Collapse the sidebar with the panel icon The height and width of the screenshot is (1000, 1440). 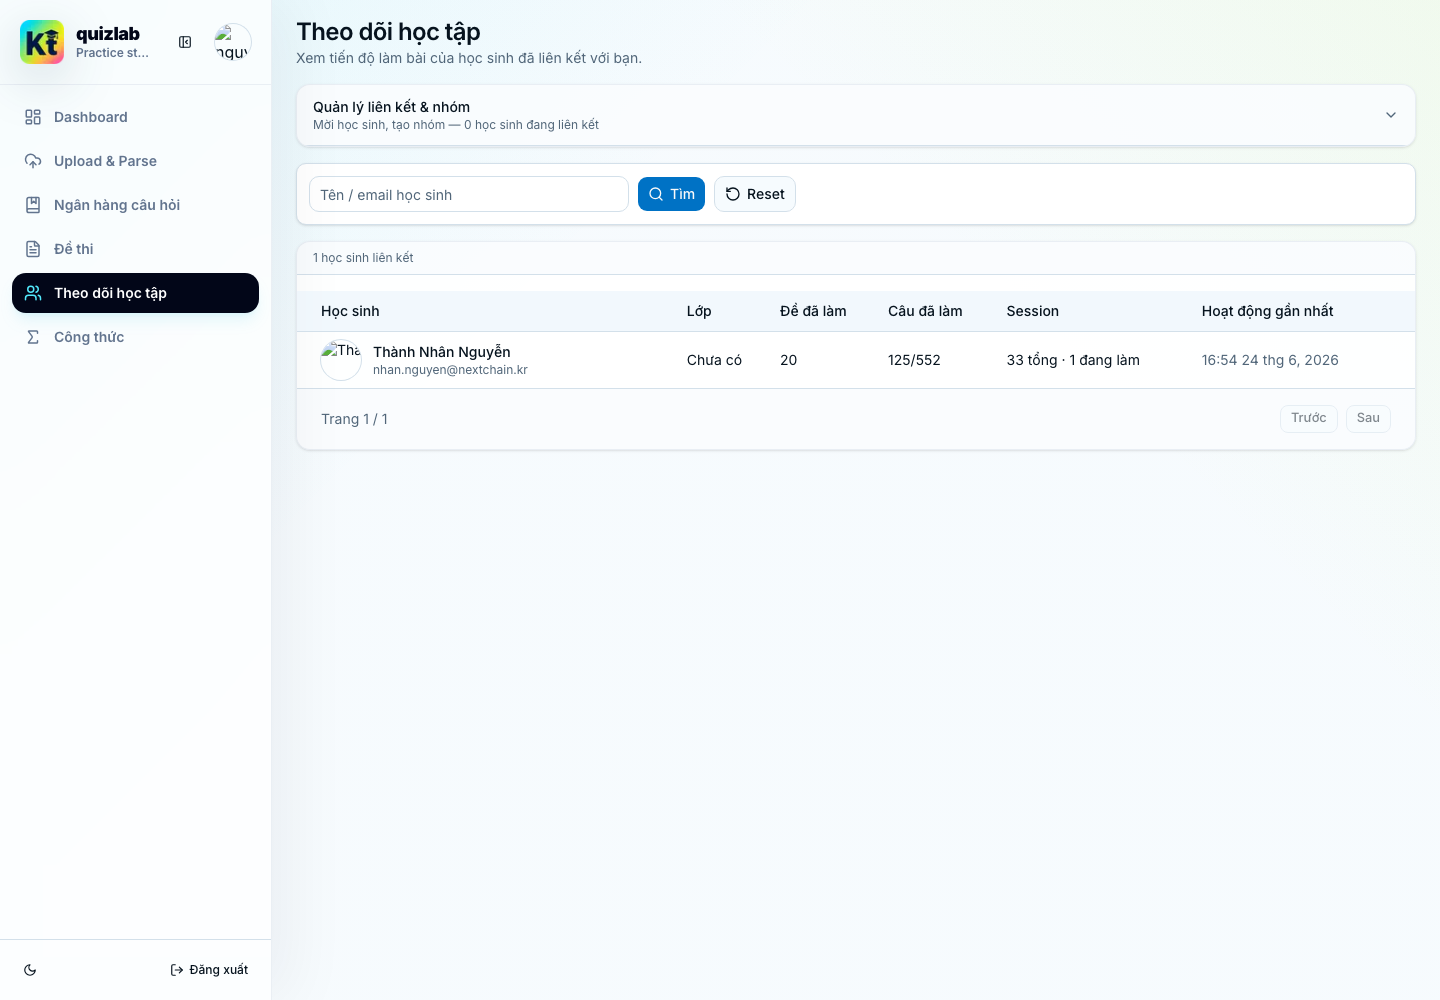tap(185, 42)
